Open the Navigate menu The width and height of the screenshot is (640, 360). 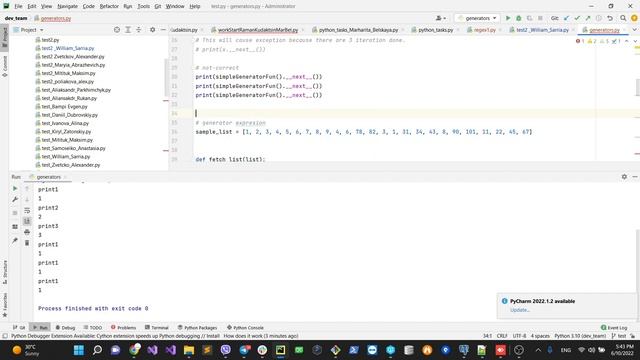[67, 6]
